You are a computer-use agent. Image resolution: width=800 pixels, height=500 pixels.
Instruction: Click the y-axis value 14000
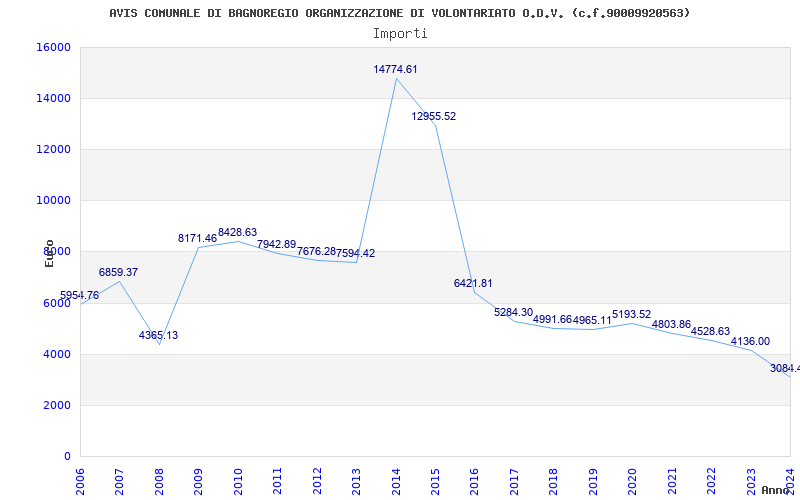(x=53, y=98)
